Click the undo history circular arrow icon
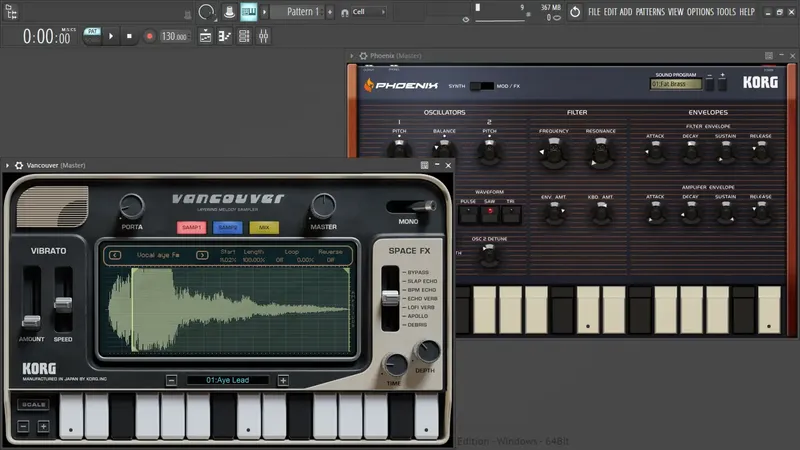Viewport: 800px width, 450px height. click(575, 12)
